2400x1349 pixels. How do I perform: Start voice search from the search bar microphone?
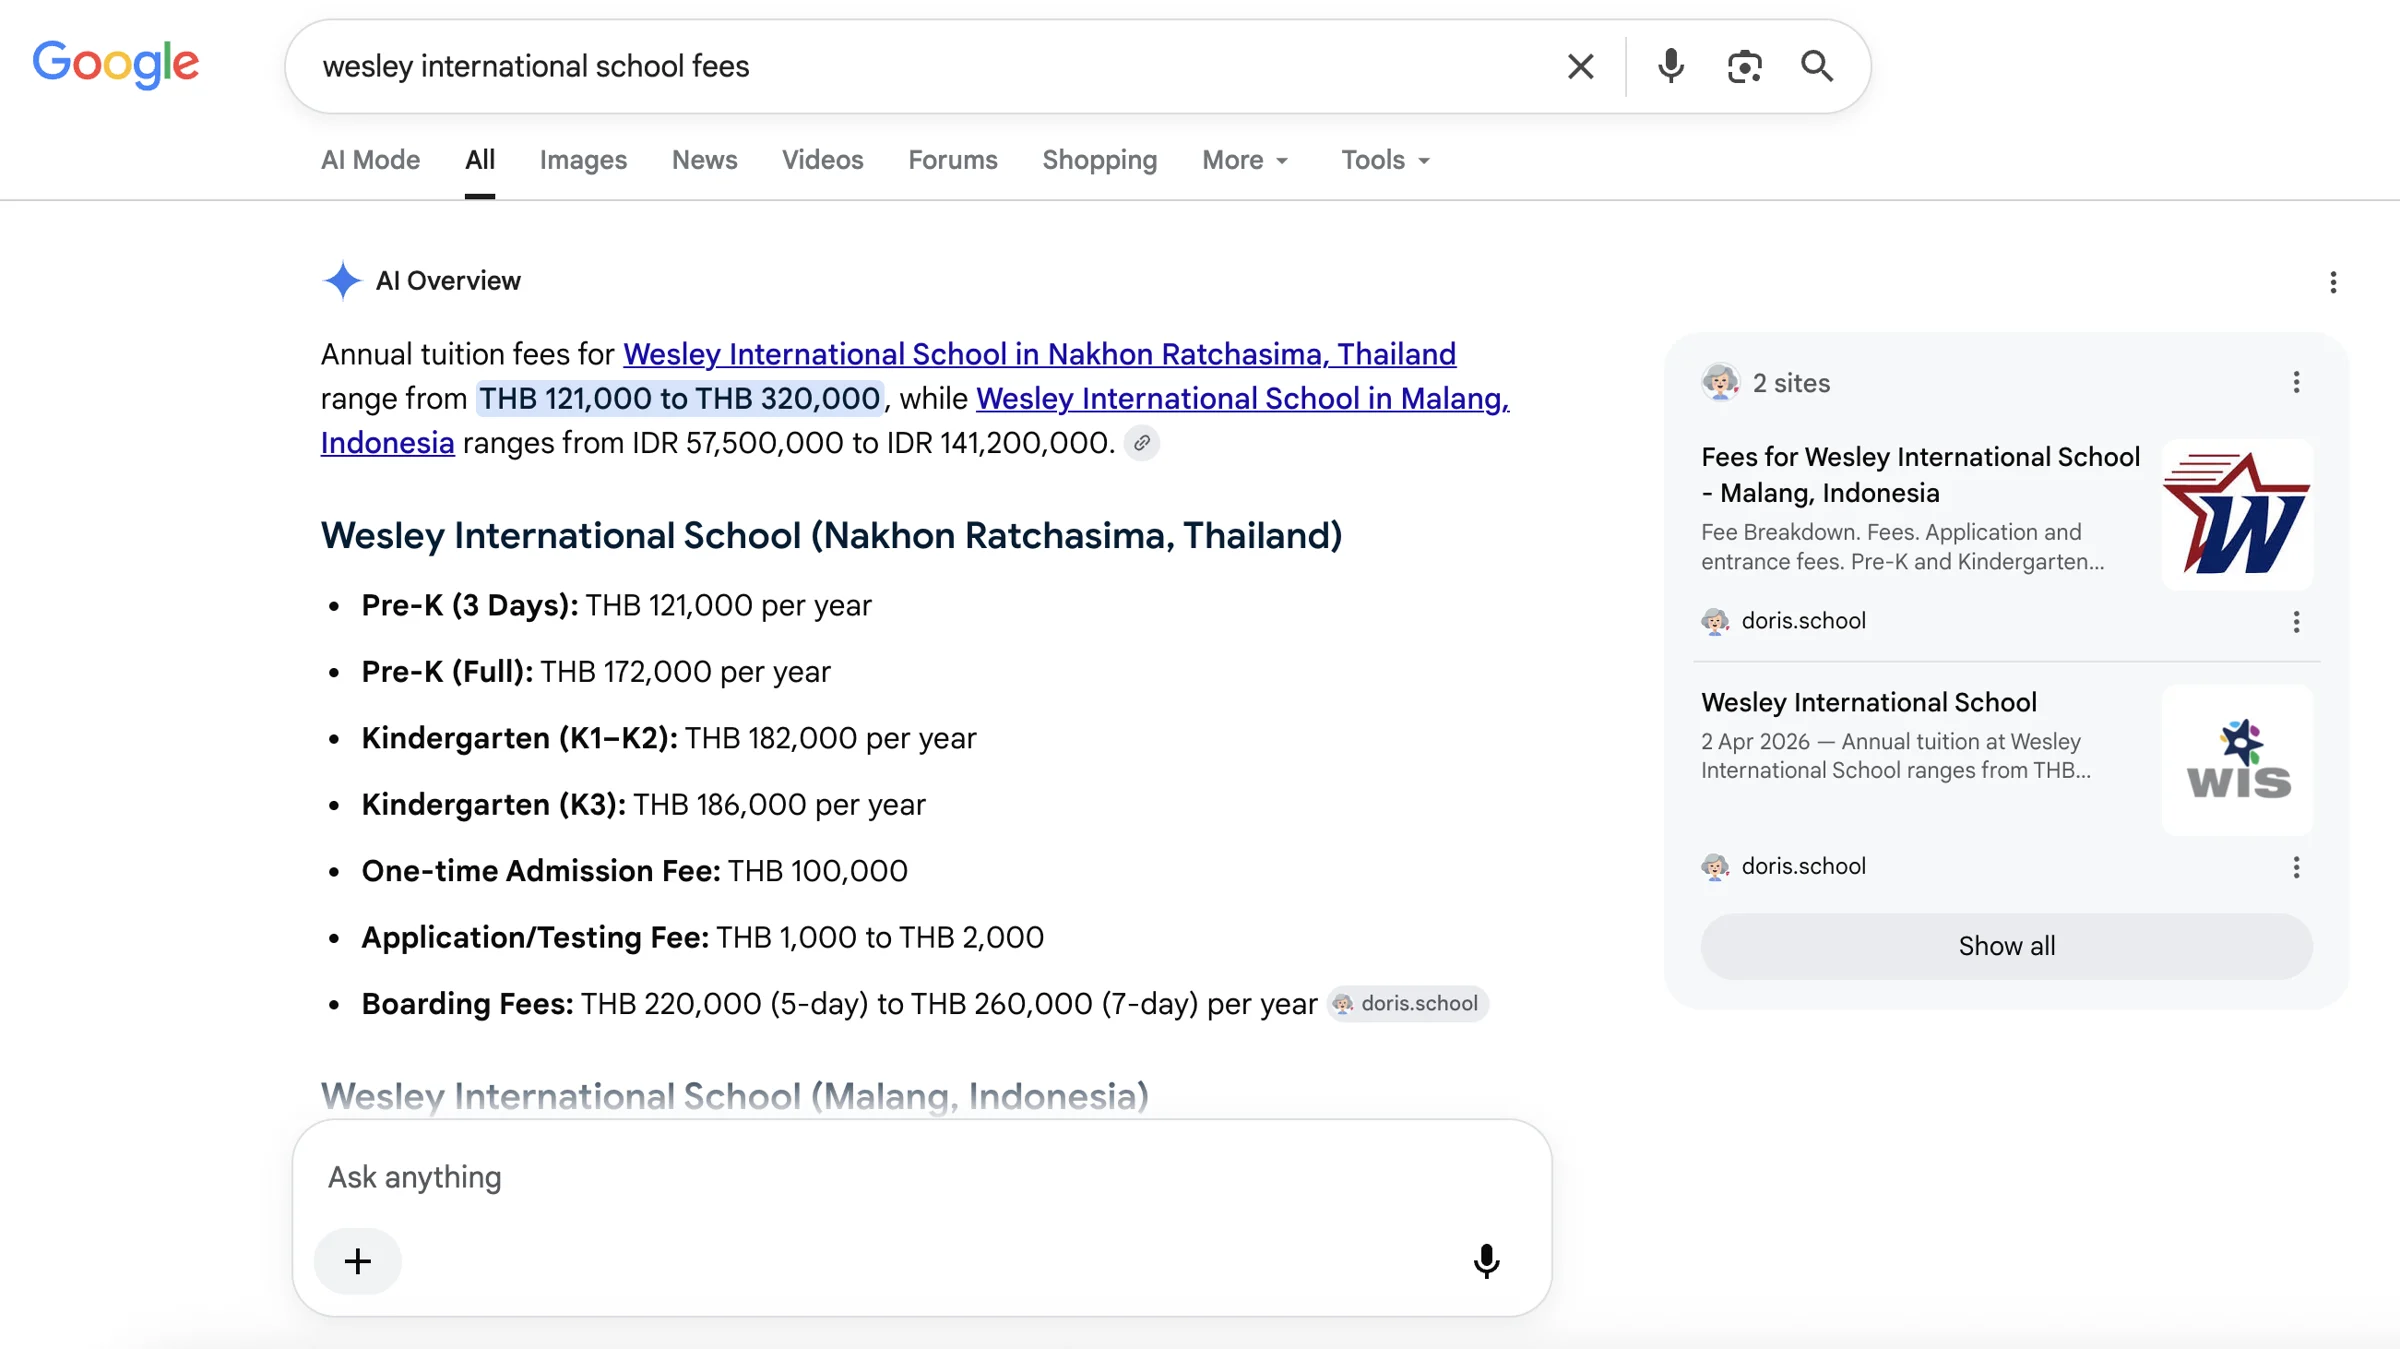click(1670, 66)
